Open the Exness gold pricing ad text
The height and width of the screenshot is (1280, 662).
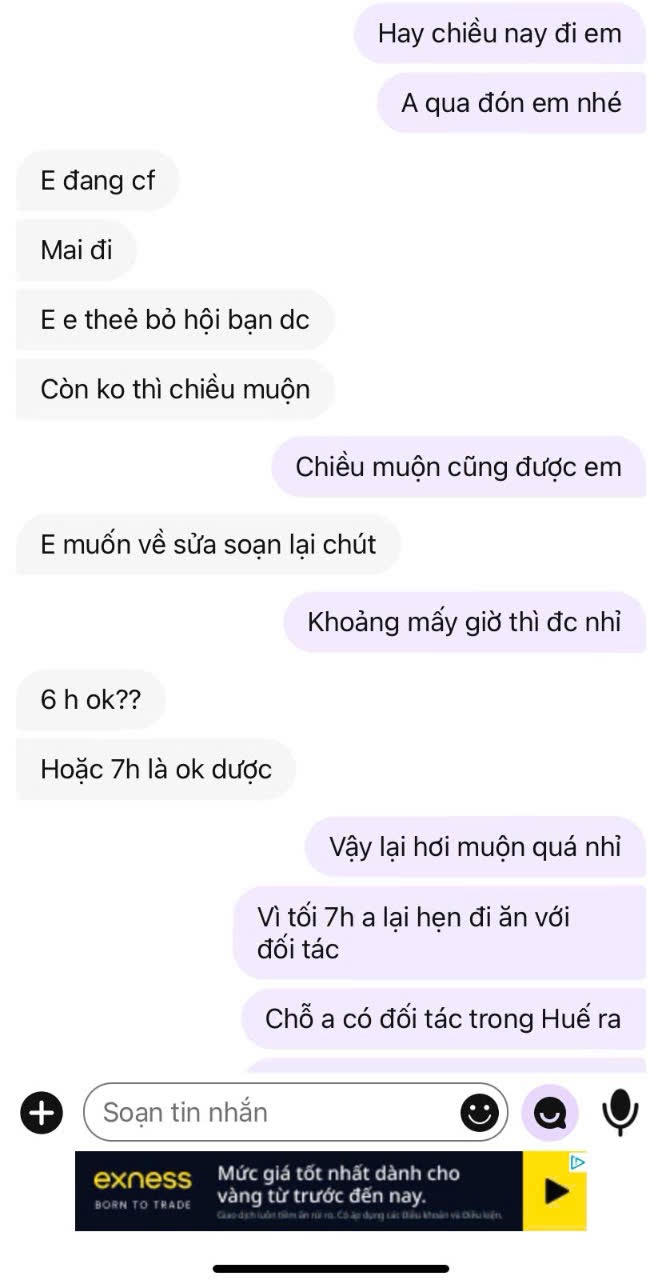340,1184
